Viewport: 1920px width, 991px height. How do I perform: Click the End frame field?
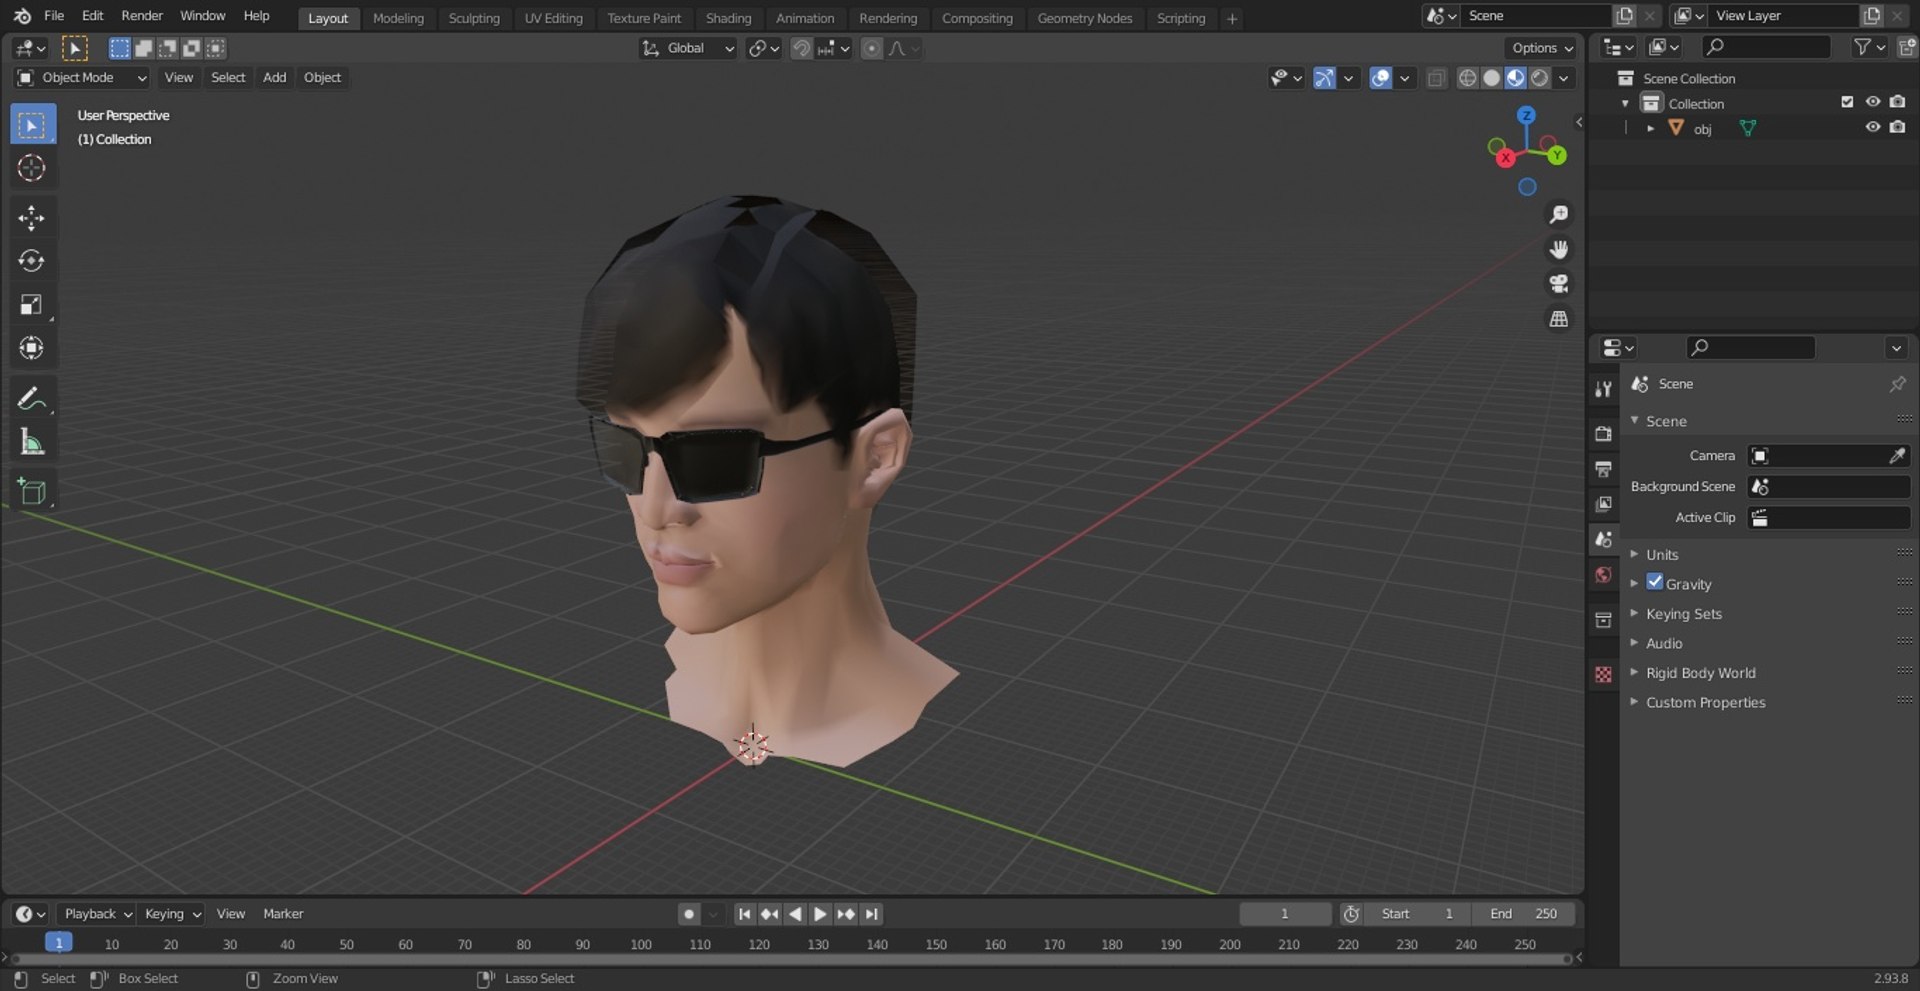[x=1524, y=914]
